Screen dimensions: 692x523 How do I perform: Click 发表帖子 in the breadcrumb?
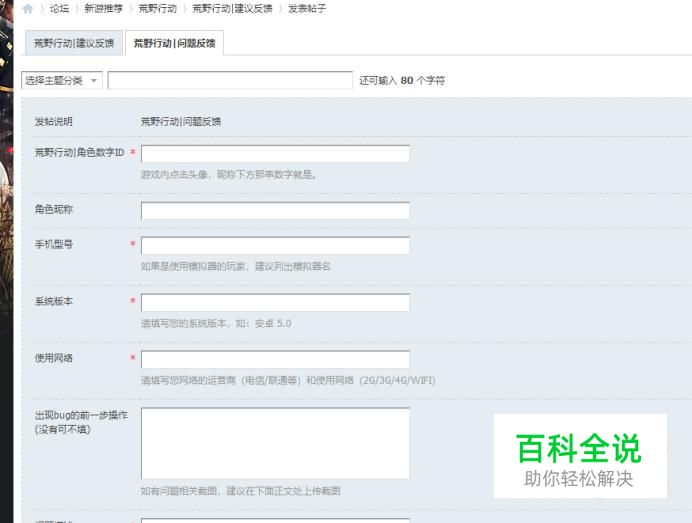click(x=307, y=8)
